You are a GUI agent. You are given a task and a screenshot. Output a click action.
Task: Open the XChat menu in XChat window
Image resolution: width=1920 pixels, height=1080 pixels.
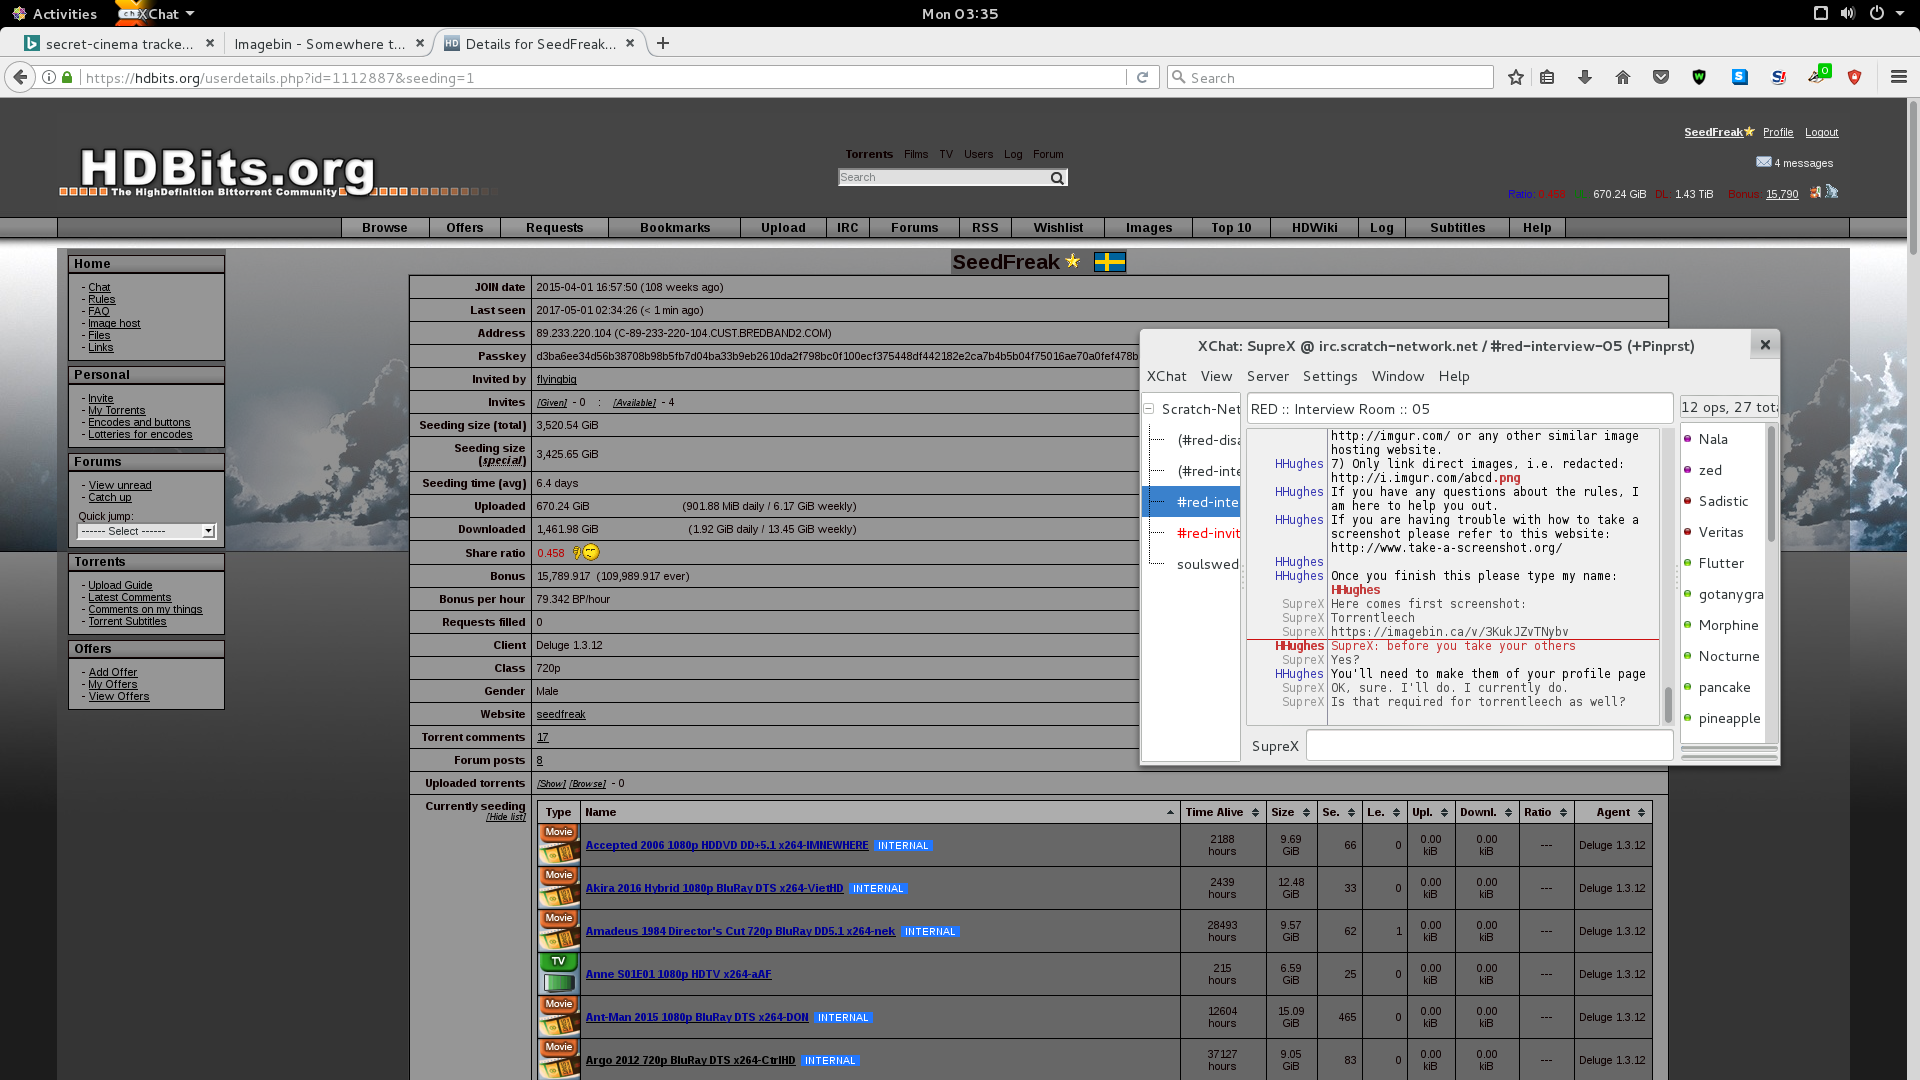coord(1166,376)
